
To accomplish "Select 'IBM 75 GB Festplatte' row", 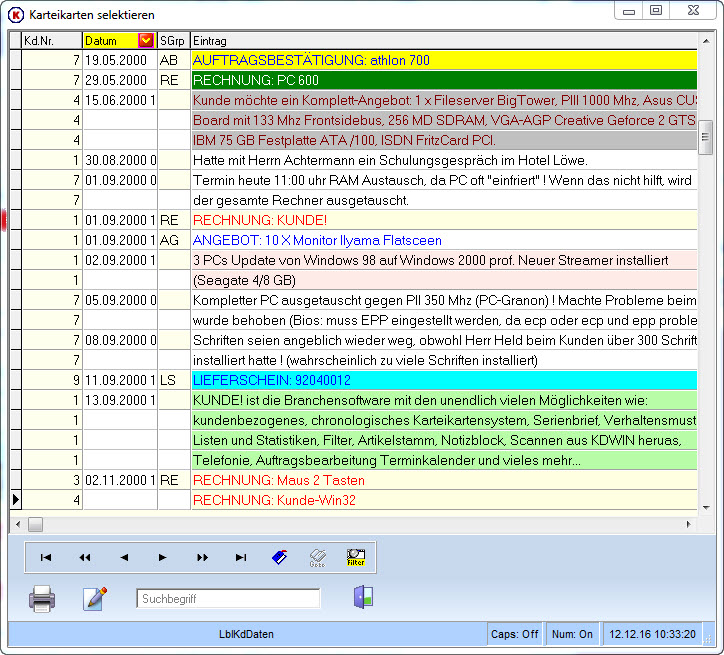I will (444, 140).
